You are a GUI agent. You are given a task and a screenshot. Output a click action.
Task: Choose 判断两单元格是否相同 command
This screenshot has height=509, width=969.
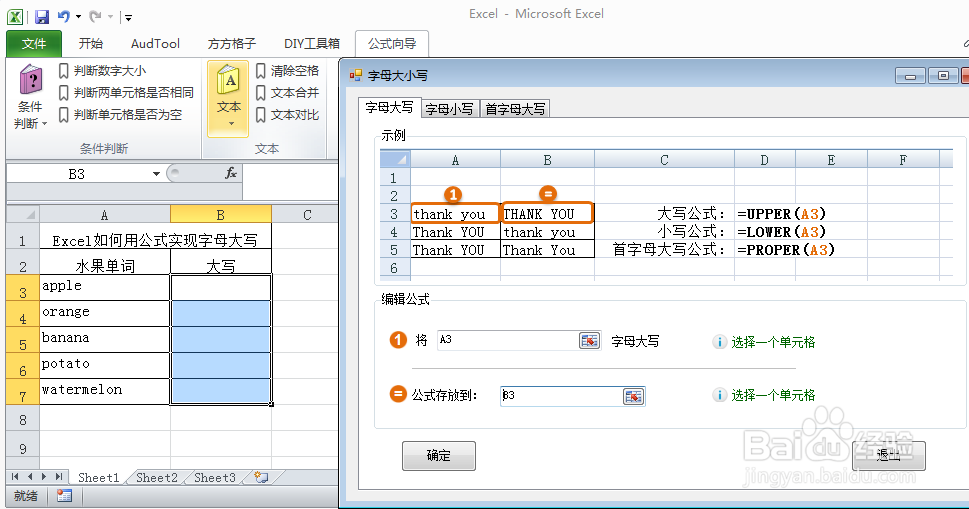point(126,93)
